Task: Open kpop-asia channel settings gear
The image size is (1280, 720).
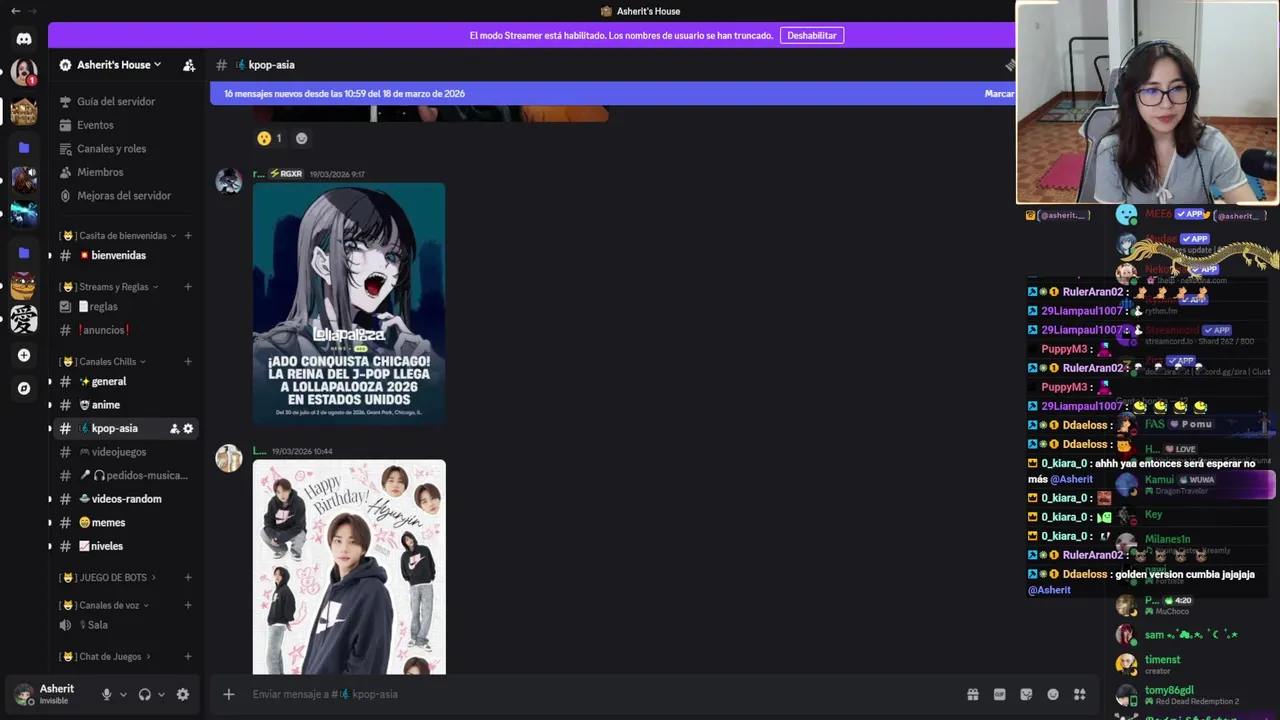Action: [x=188, y=428]
